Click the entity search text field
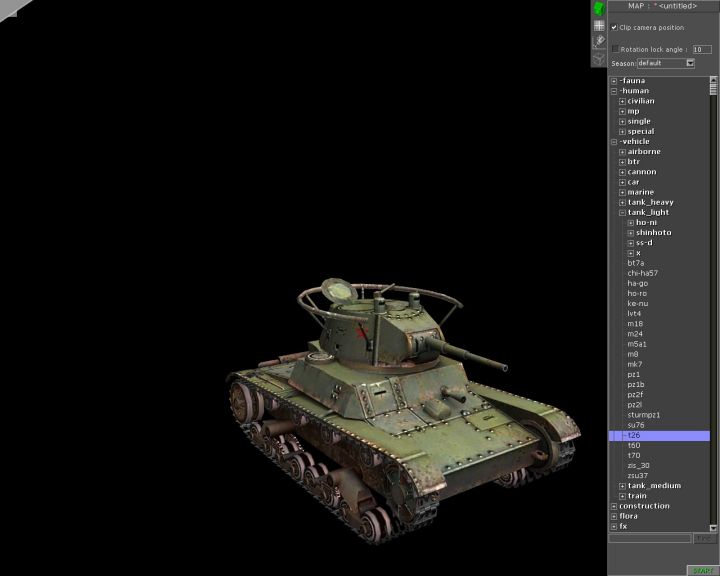 [650, 538]
